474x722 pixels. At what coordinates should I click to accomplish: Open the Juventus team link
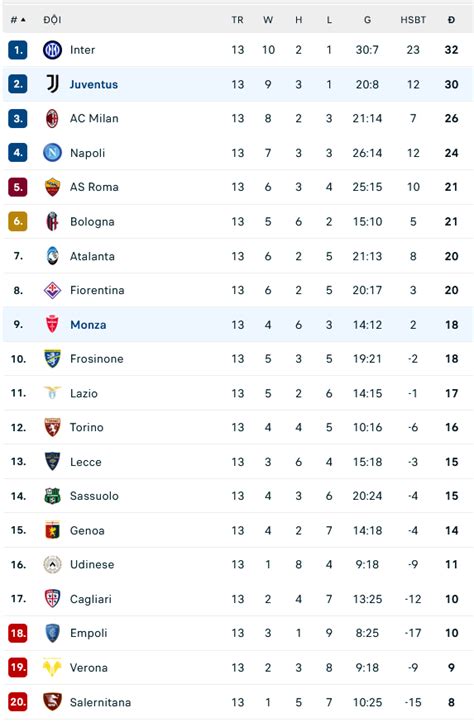click(x=94, y=84)
